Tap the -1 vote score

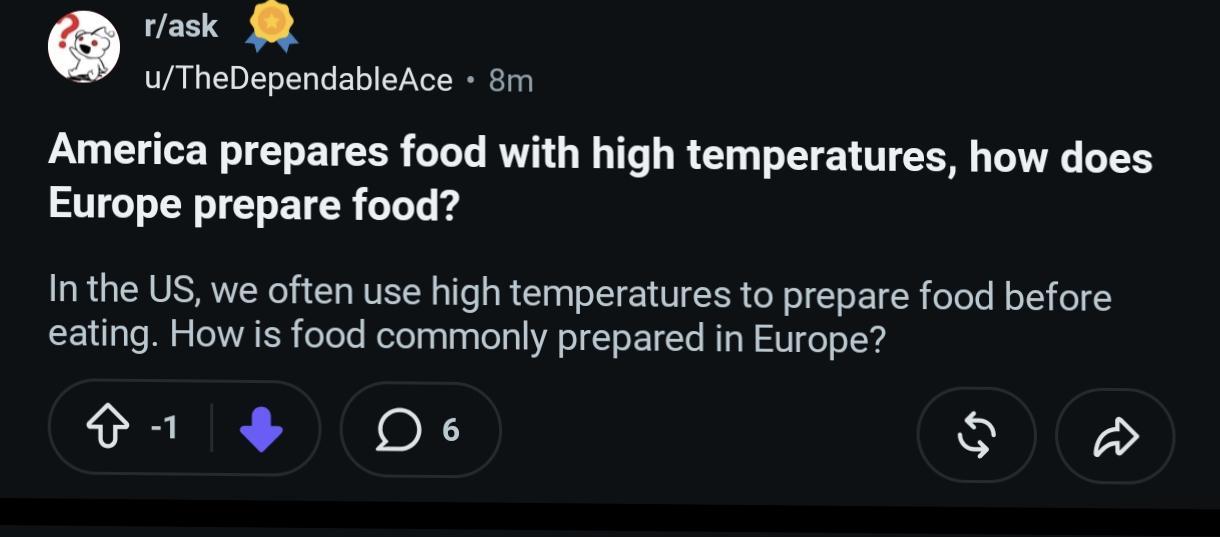point(163,429)
